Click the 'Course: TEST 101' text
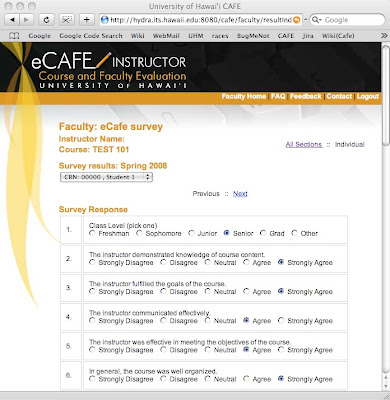The height and width of the screenshot is (400, 390). 94,149
